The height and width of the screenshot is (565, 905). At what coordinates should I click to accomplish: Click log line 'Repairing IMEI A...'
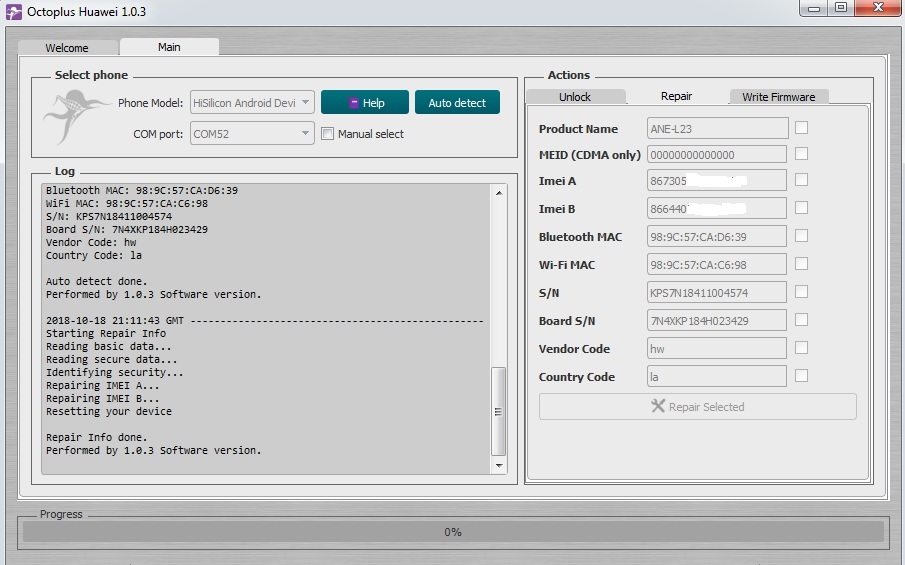(102, 385)
